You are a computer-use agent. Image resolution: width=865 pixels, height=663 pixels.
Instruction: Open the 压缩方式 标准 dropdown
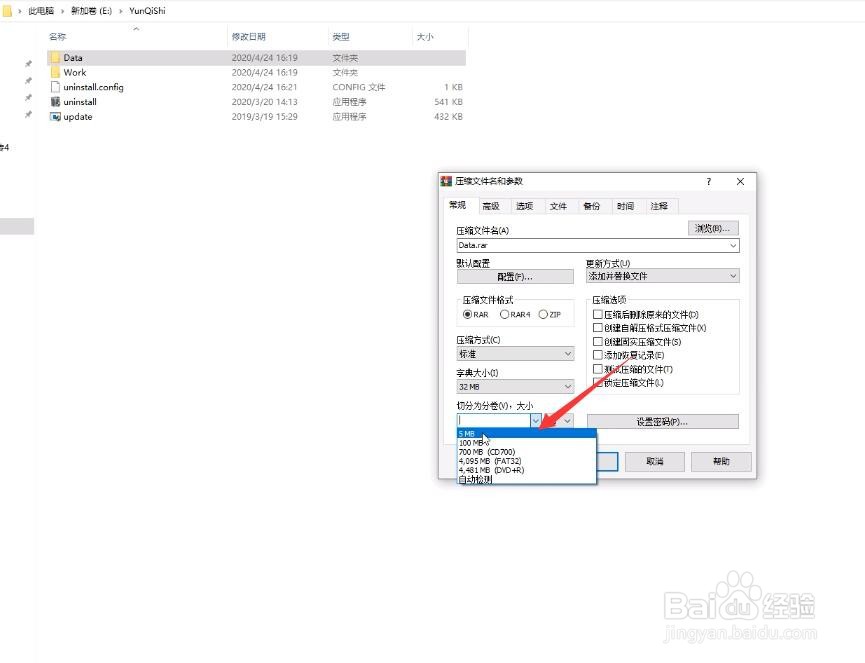pyautogui.click(x=515, y=354)
